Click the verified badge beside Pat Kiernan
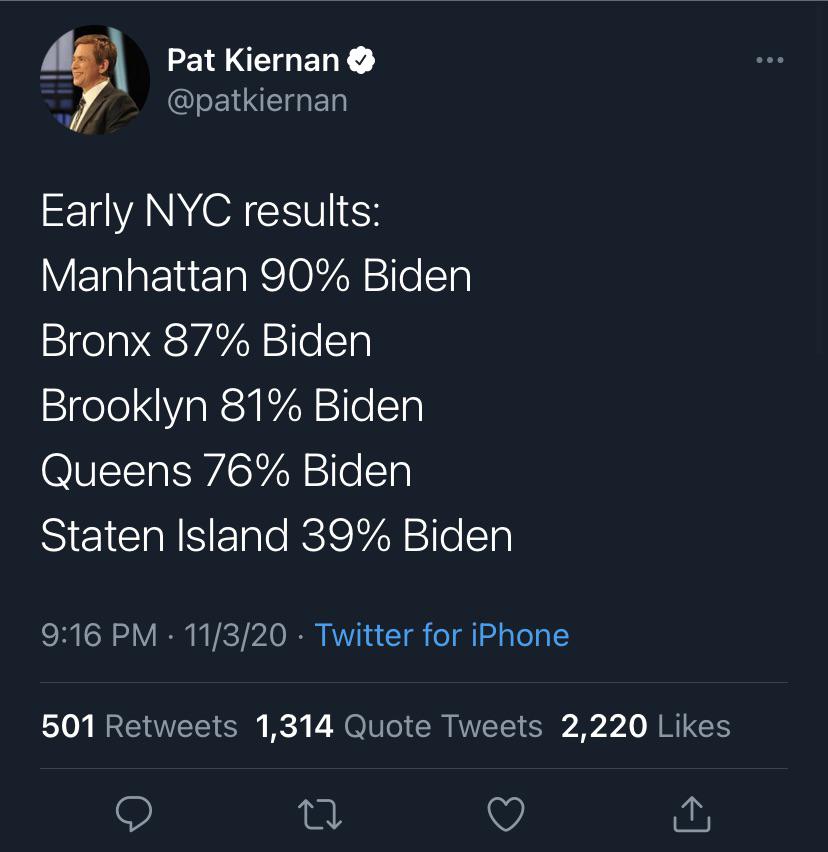The width and height of the screenshot is (828, 852). [361, 61]
